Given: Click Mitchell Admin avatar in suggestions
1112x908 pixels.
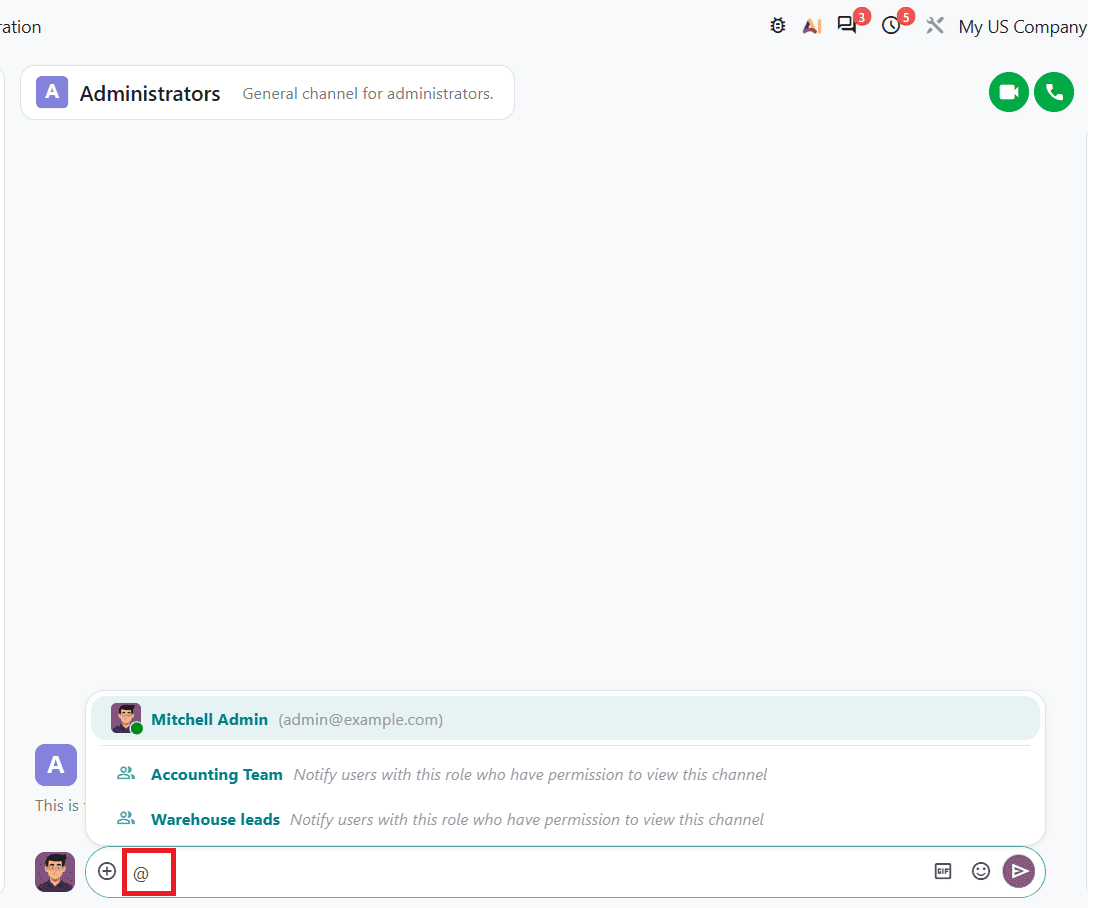Looking at the screenshot, I should (126, 719).
